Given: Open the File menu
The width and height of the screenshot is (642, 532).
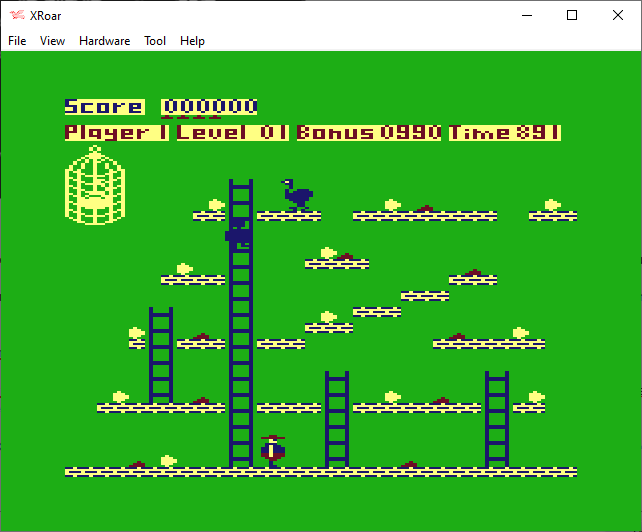Looking at the screenshot, I should [17, 41].
